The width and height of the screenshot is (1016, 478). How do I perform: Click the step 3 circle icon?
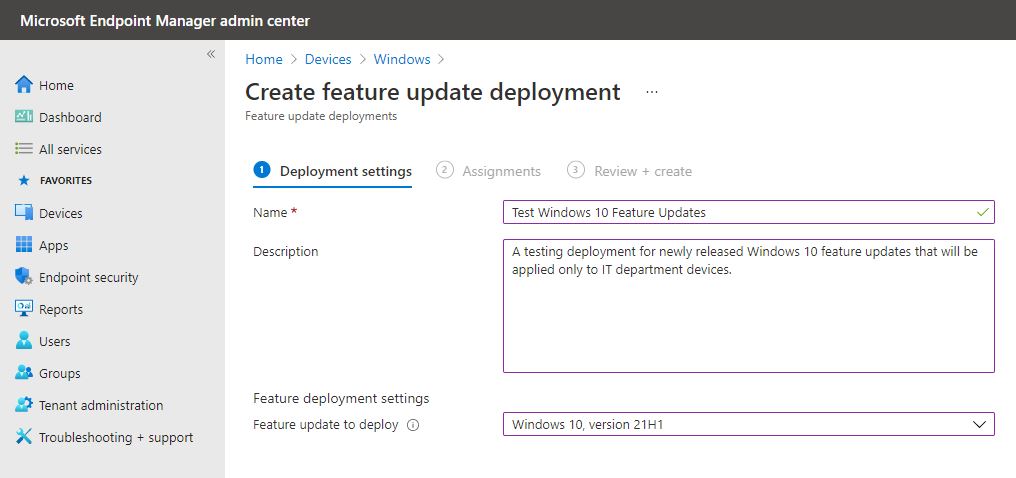tap(575, 170)
